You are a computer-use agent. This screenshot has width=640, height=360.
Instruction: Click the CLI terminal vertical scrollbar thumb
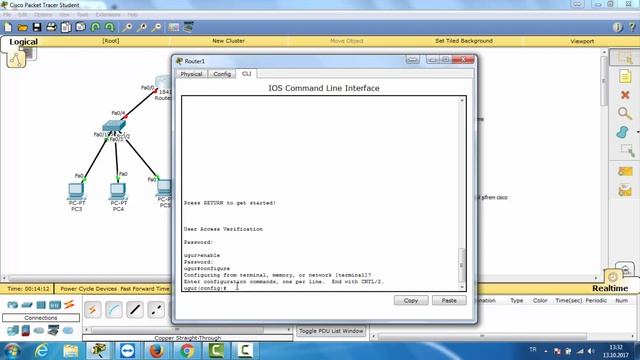[462, 265]
